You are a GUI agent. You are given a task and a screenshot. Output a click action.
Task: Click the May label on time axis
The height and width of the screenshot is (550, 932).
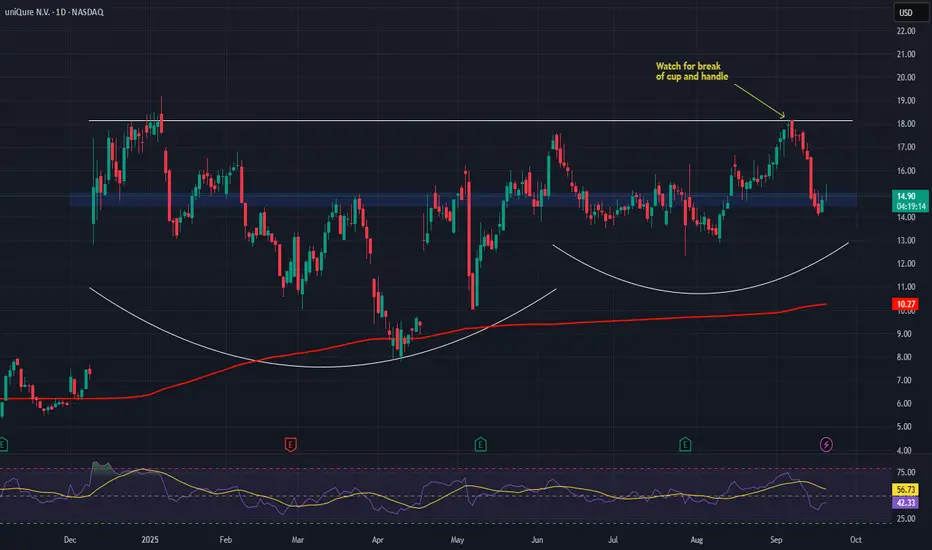pos(457,540)
